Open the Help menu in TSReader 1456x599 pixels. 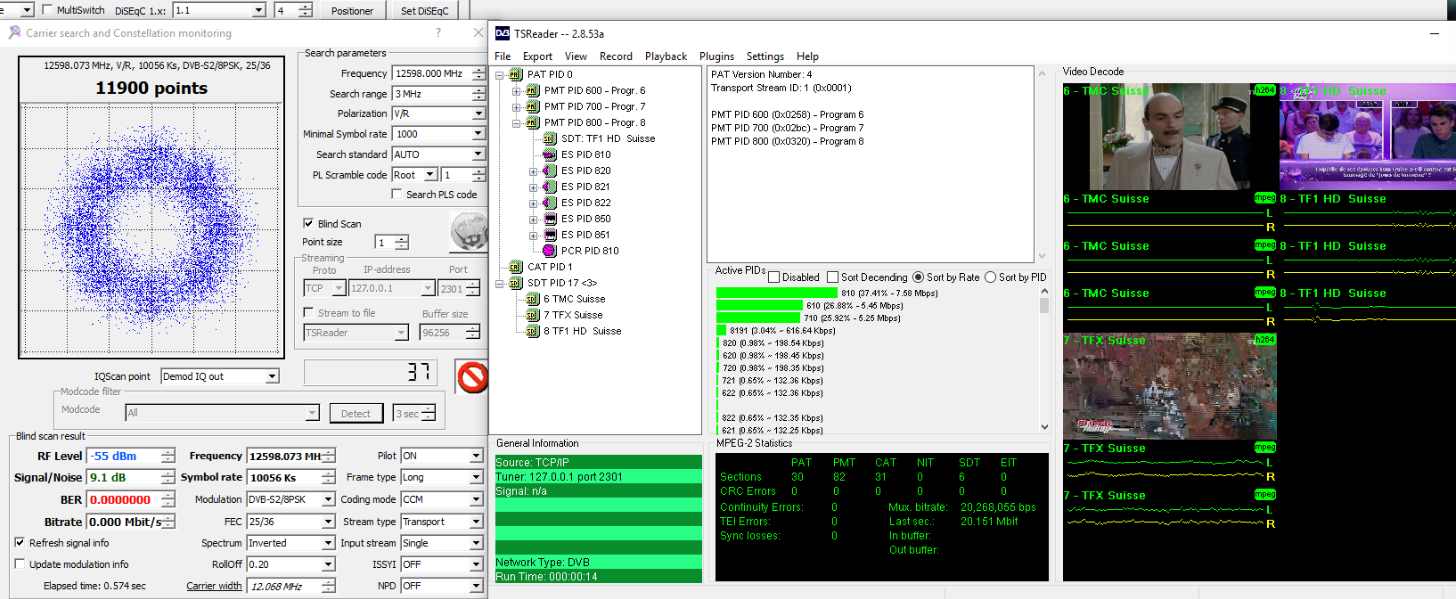[807, 56]
